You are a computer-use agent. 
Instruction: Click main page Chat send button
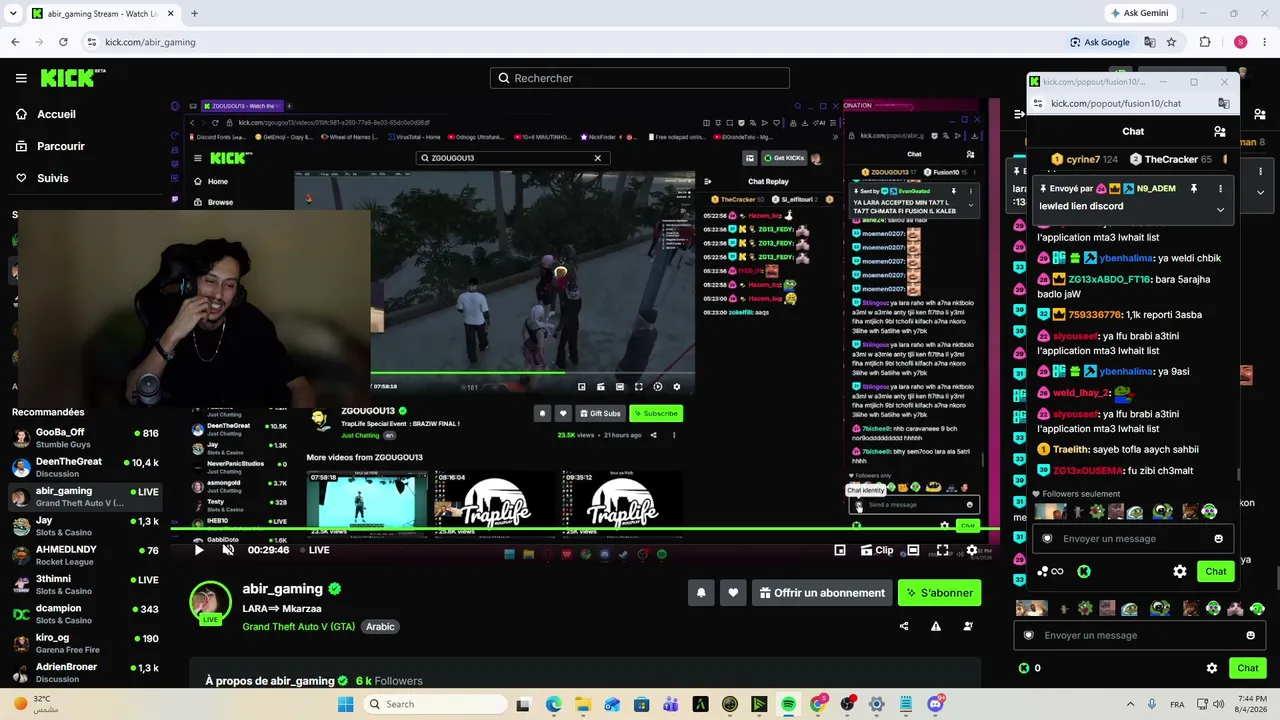click(x=1248, y=668)
